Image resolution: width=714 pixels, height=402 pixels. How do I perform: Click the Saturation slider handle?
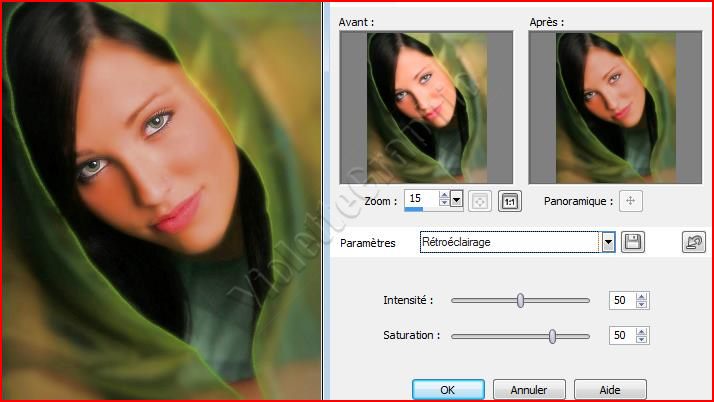coord(552,336)
